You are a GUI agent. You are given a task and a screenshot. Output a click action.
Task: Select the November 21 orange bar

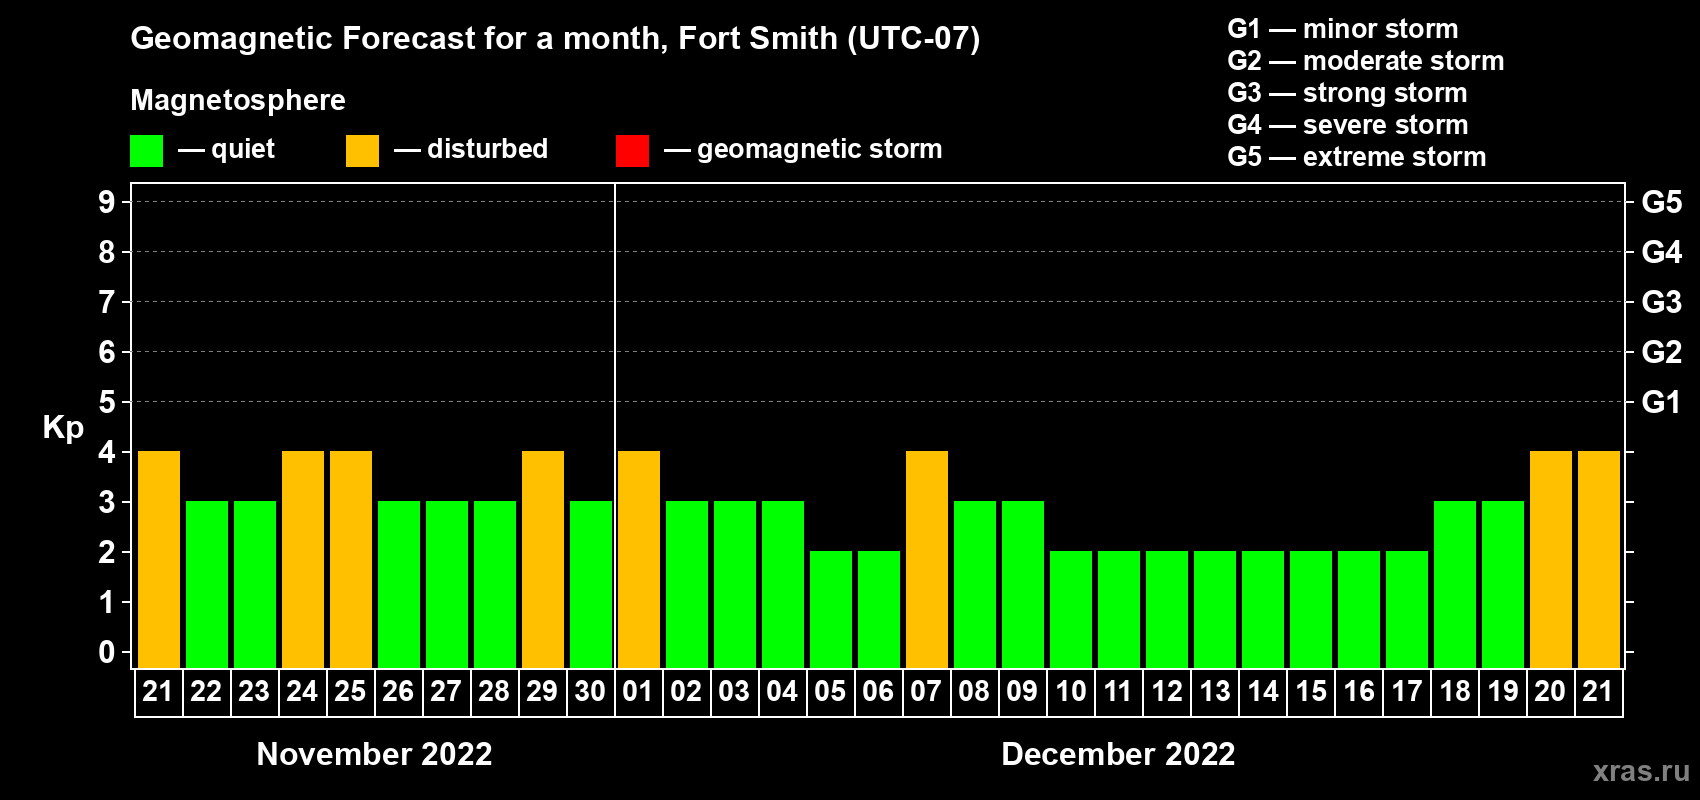[x=159, y=559]
